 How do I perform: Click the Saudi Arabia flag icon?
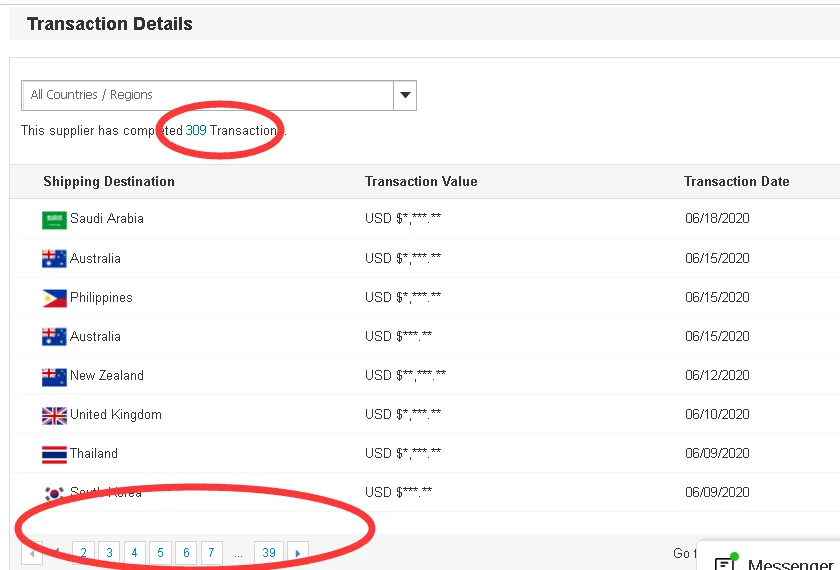[x=54, y=219]
